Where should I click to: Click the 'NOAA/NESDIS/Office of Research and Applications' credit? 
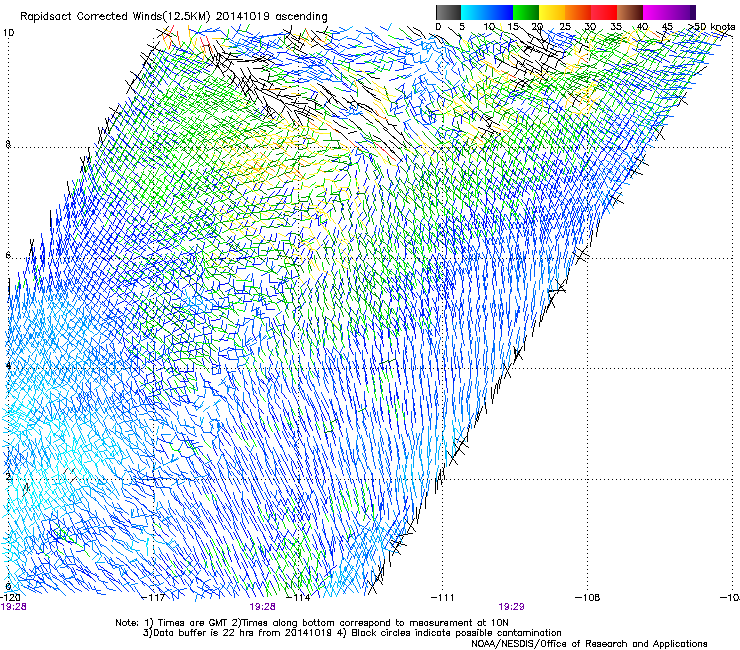(x=589, y=644)
